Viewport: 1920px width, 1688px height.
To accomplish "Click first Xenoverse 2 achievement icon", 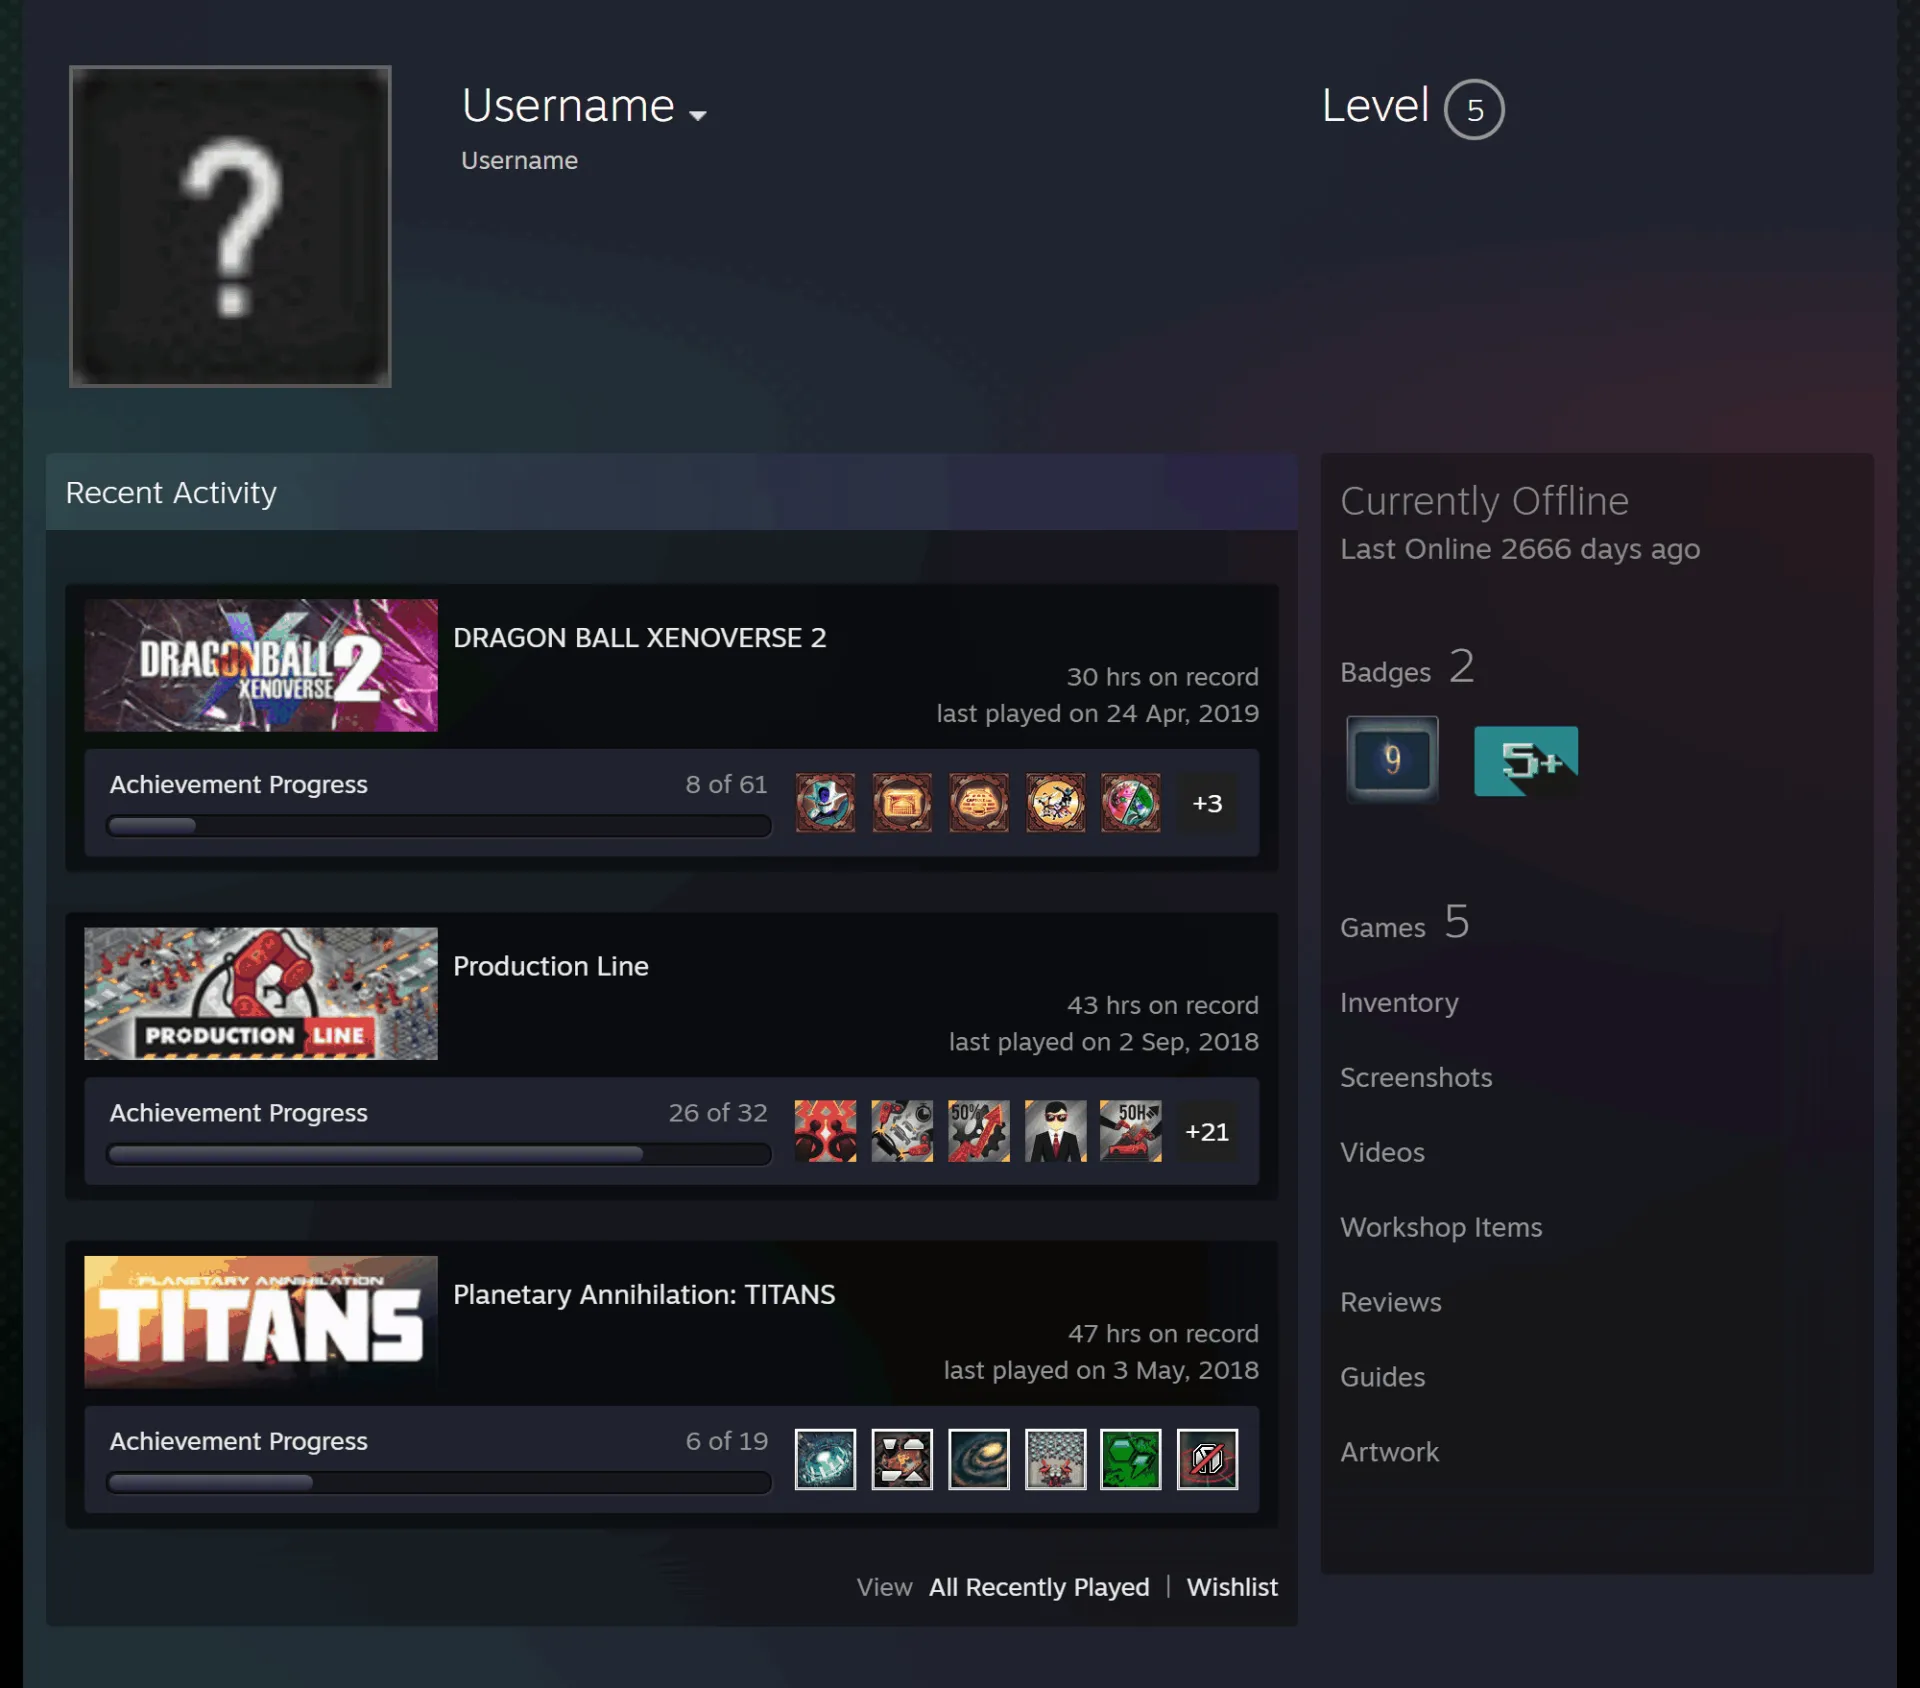I will [825, 803].
